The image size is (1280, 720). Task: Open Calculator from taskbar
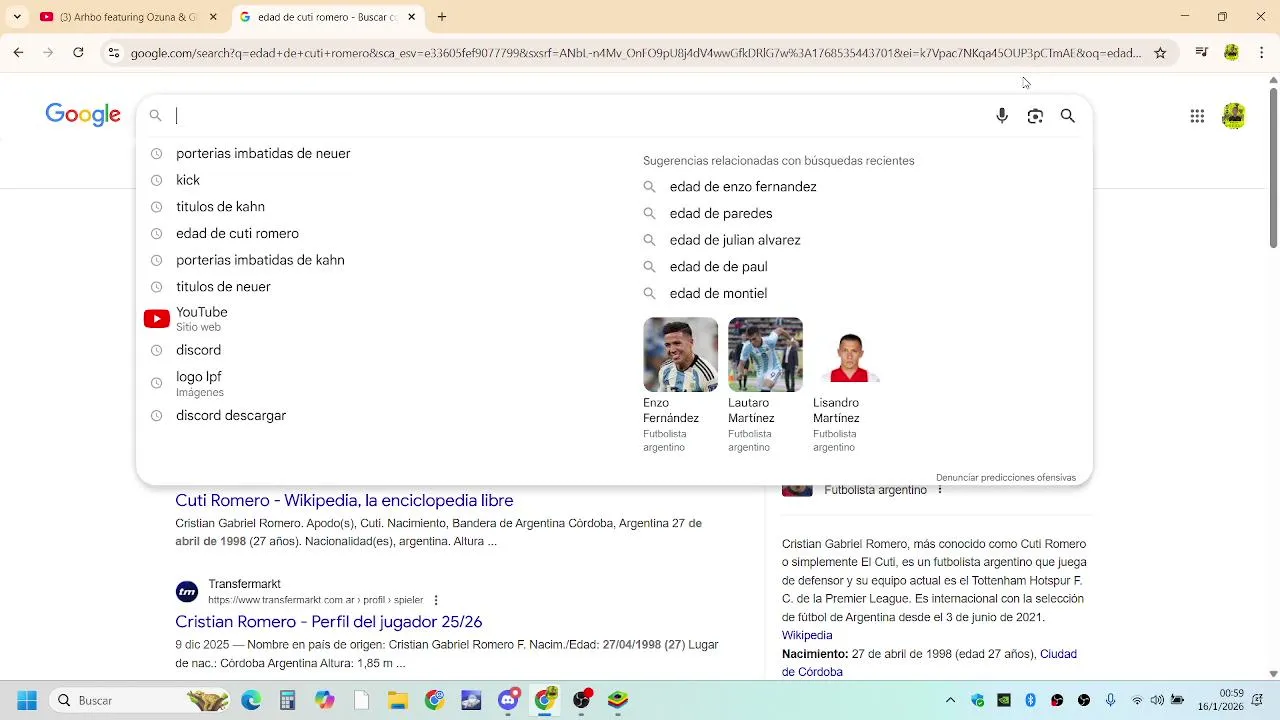pyautogui.click(x=287, y=700)
